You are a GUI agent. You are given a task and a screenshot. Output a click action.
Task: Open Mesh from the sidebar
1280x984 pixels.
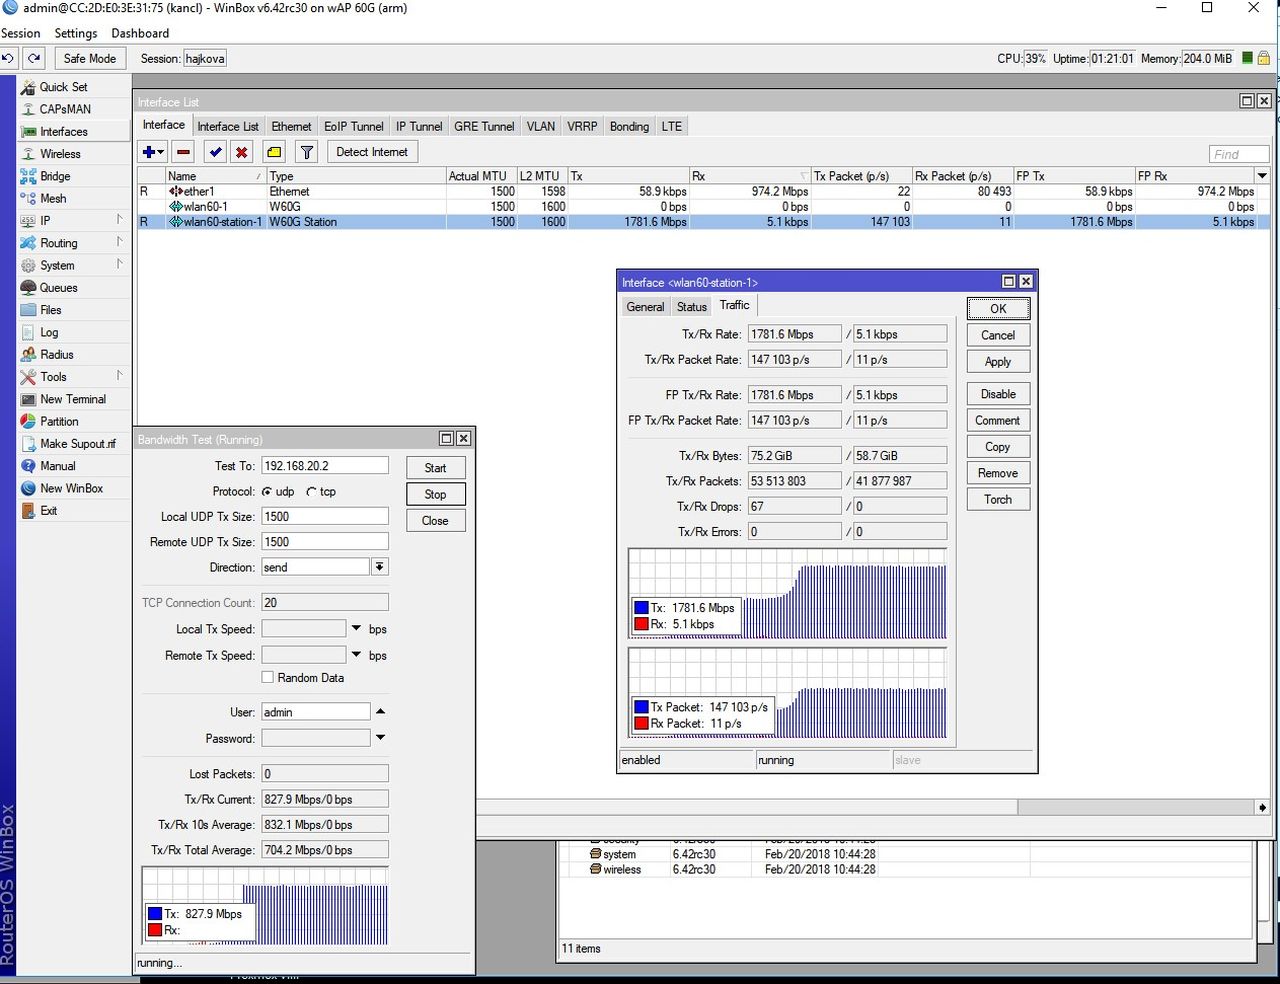coord(53,198)
